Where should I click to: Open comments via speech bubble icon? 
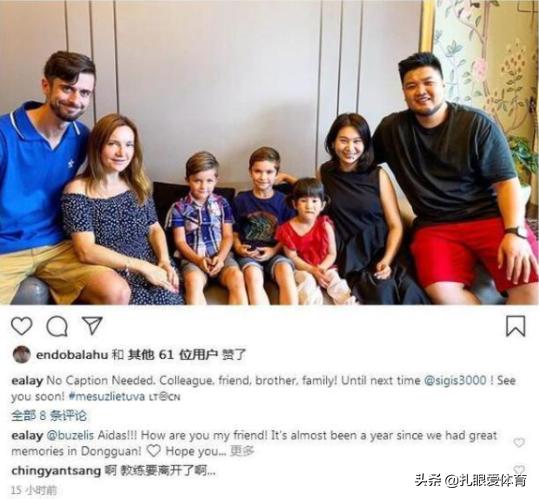57,326
